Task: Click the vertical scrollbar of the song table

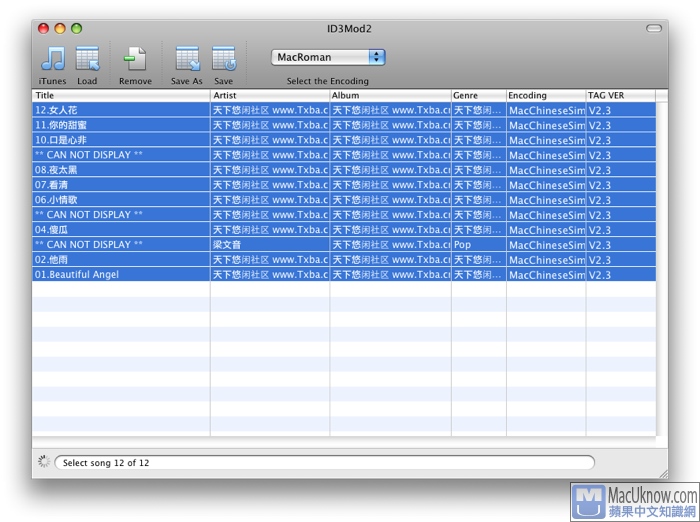Action: pyautogui.click(x=662, y=268)
